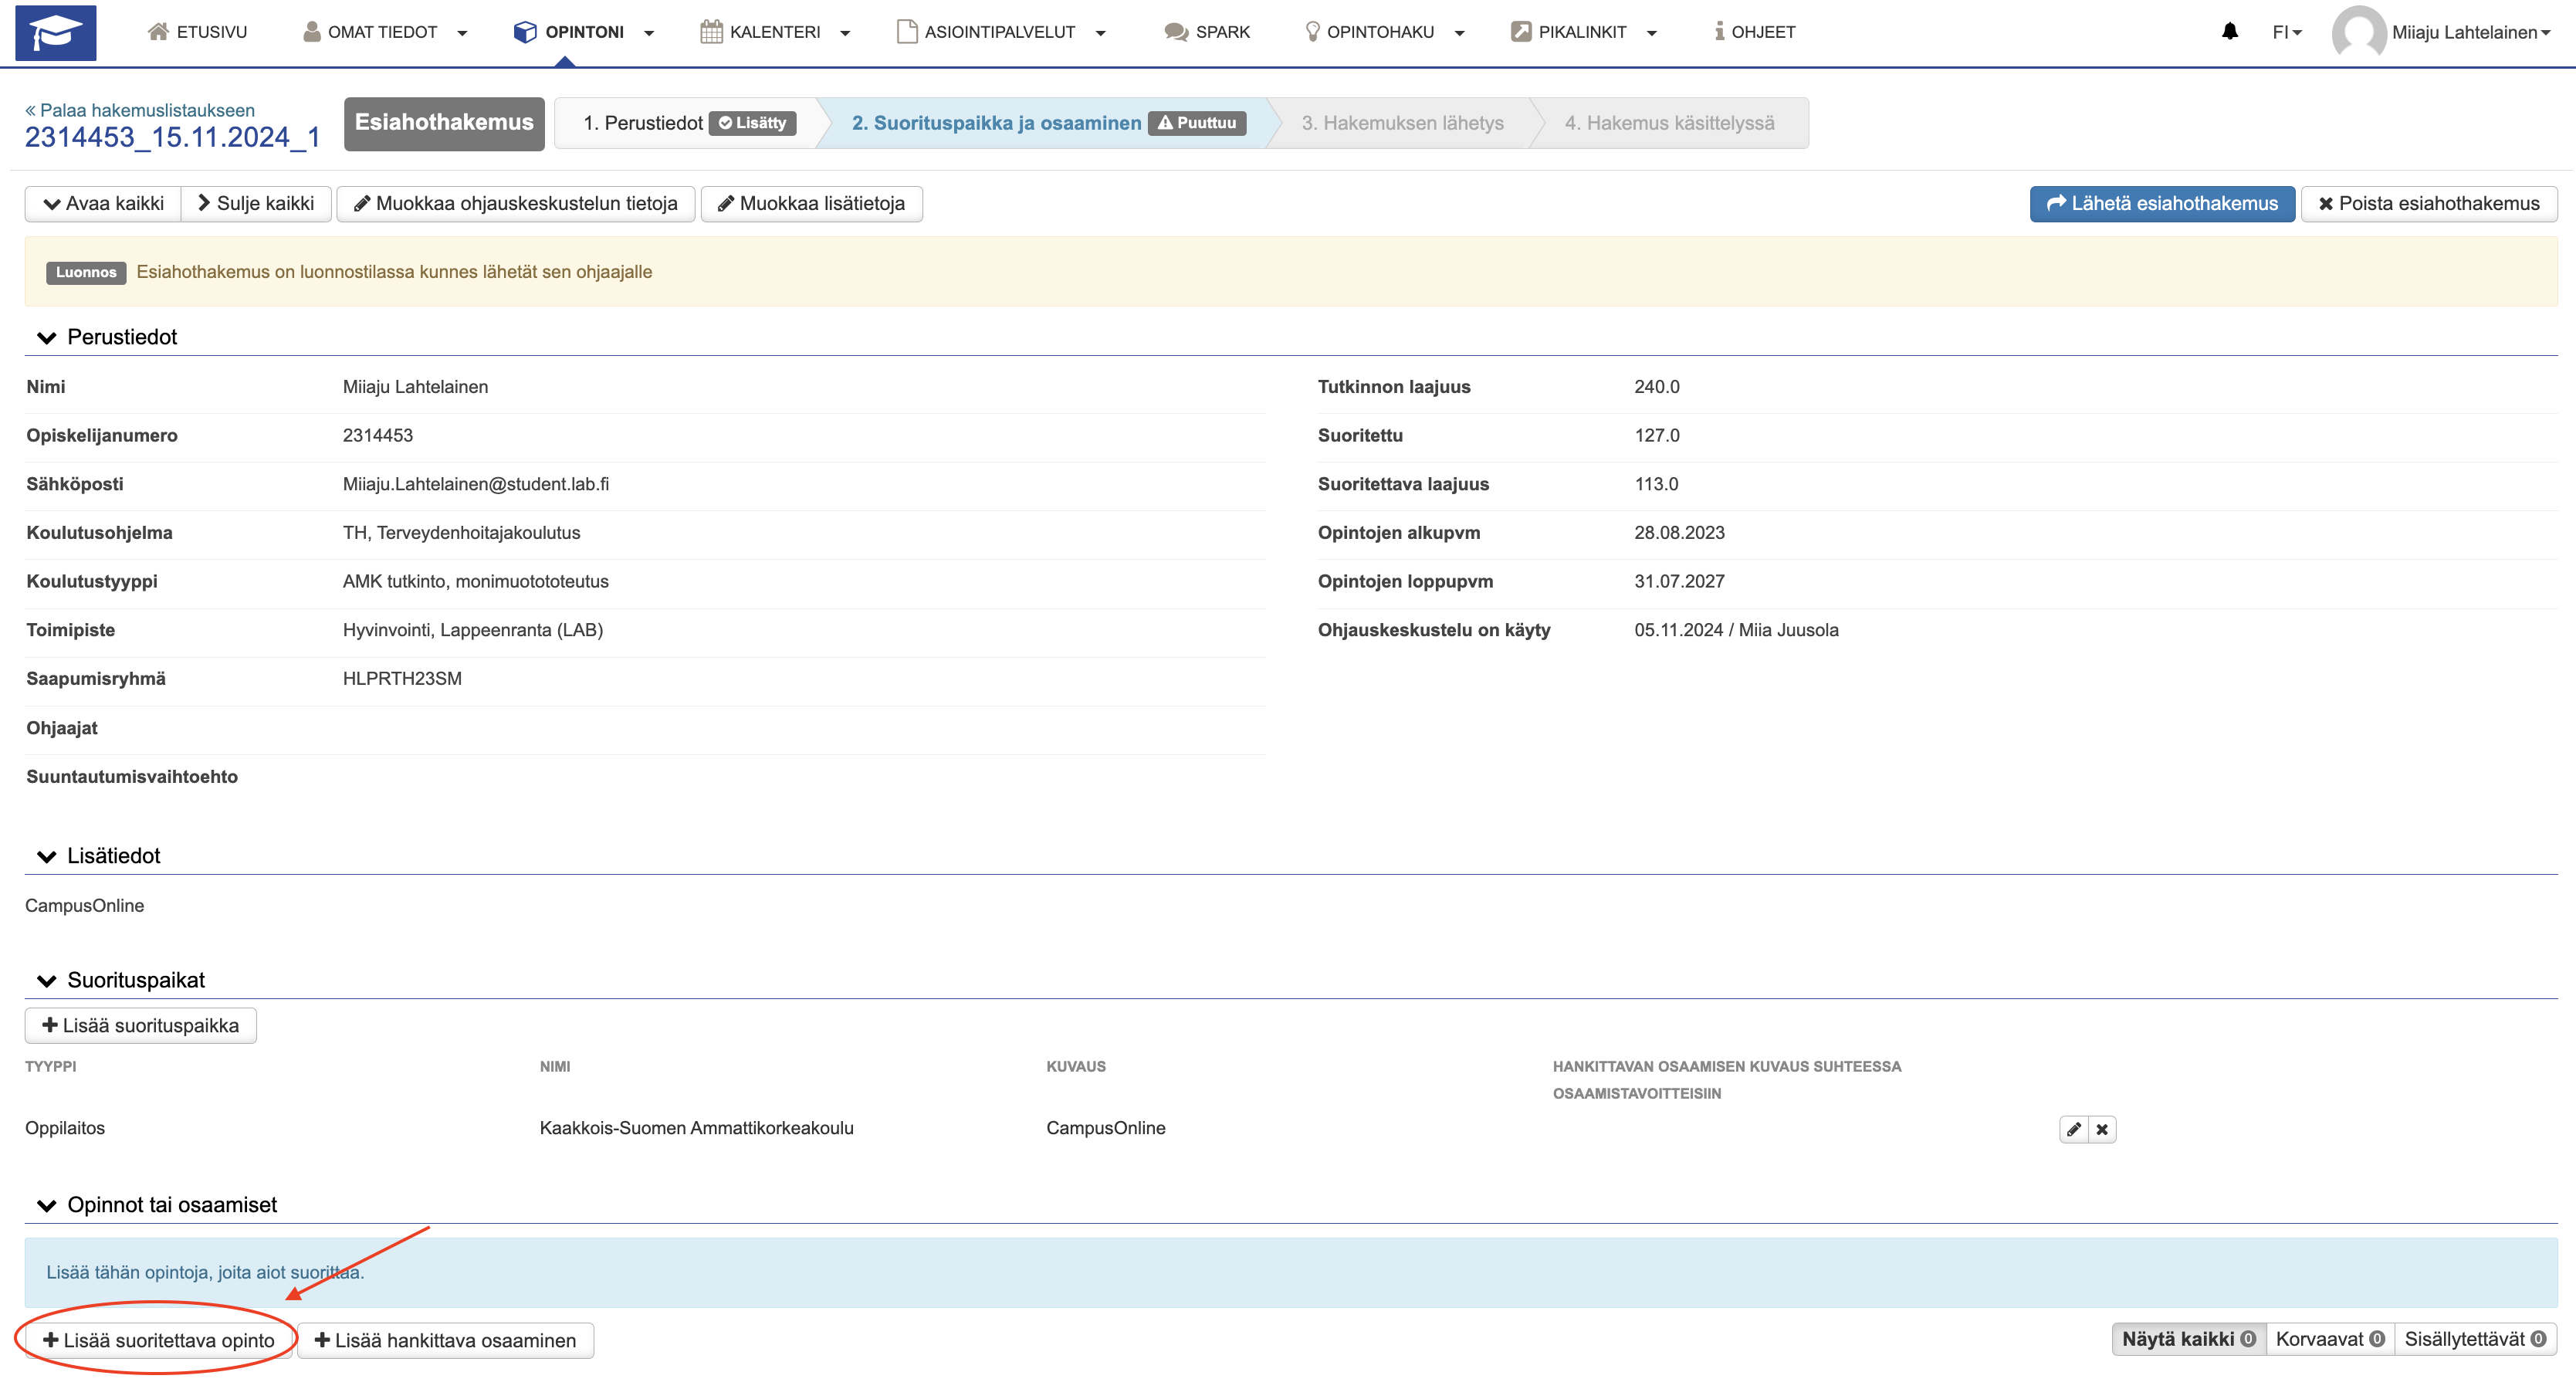Delete Kaakkois-Suomen Ammattikorkeakoulu row with X icon
Image resolution: width=2576 pixels, height=1389 pixels.
coord(2102,1129)
